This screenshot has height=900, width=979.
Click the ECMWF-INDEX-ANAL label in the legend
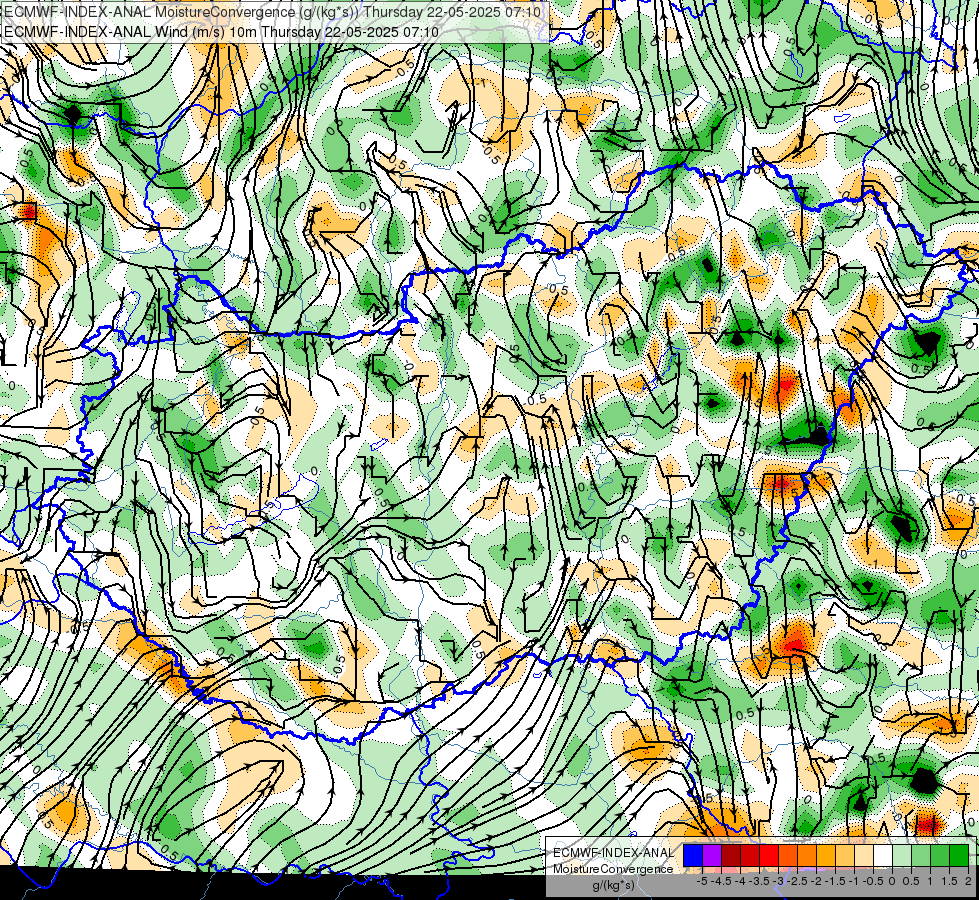pyautogui.click(x=614, y=853)
